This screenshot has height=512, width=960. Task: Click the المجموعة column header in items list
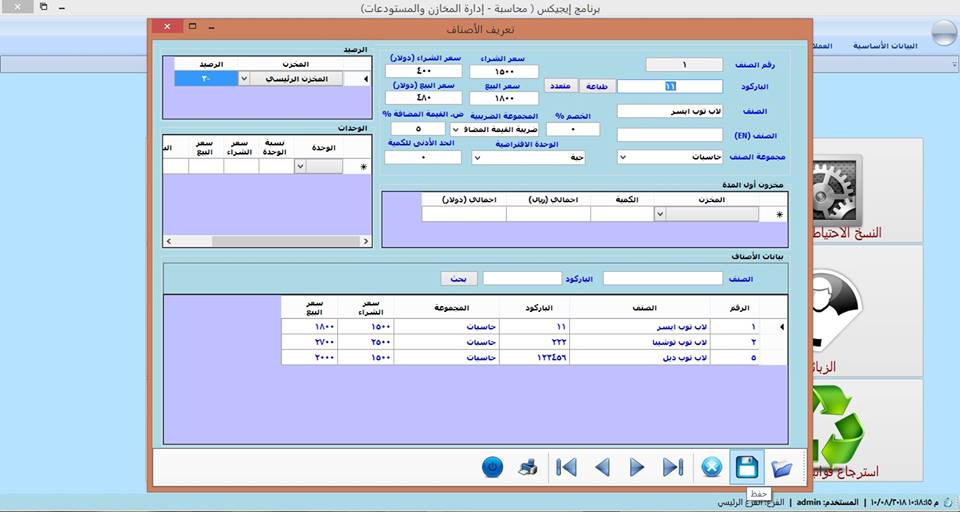[x=447, y=308]
